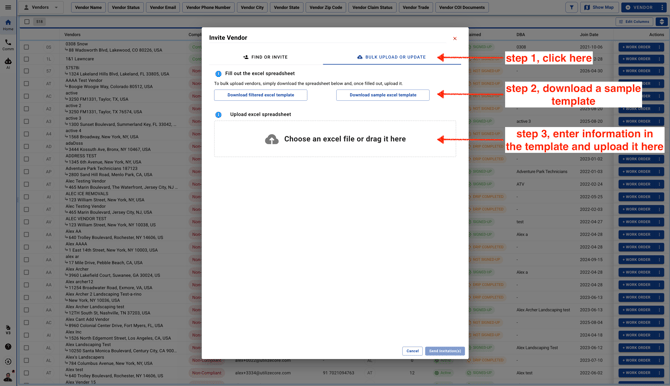Check the box for AAAA Test Vendor row

click(26, 84)
